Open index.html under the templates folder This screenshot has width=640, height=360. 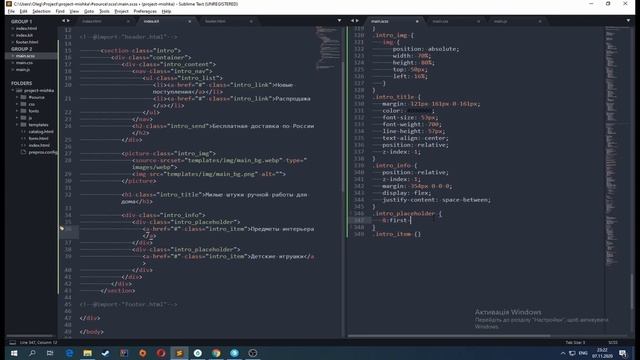[39, 145]
